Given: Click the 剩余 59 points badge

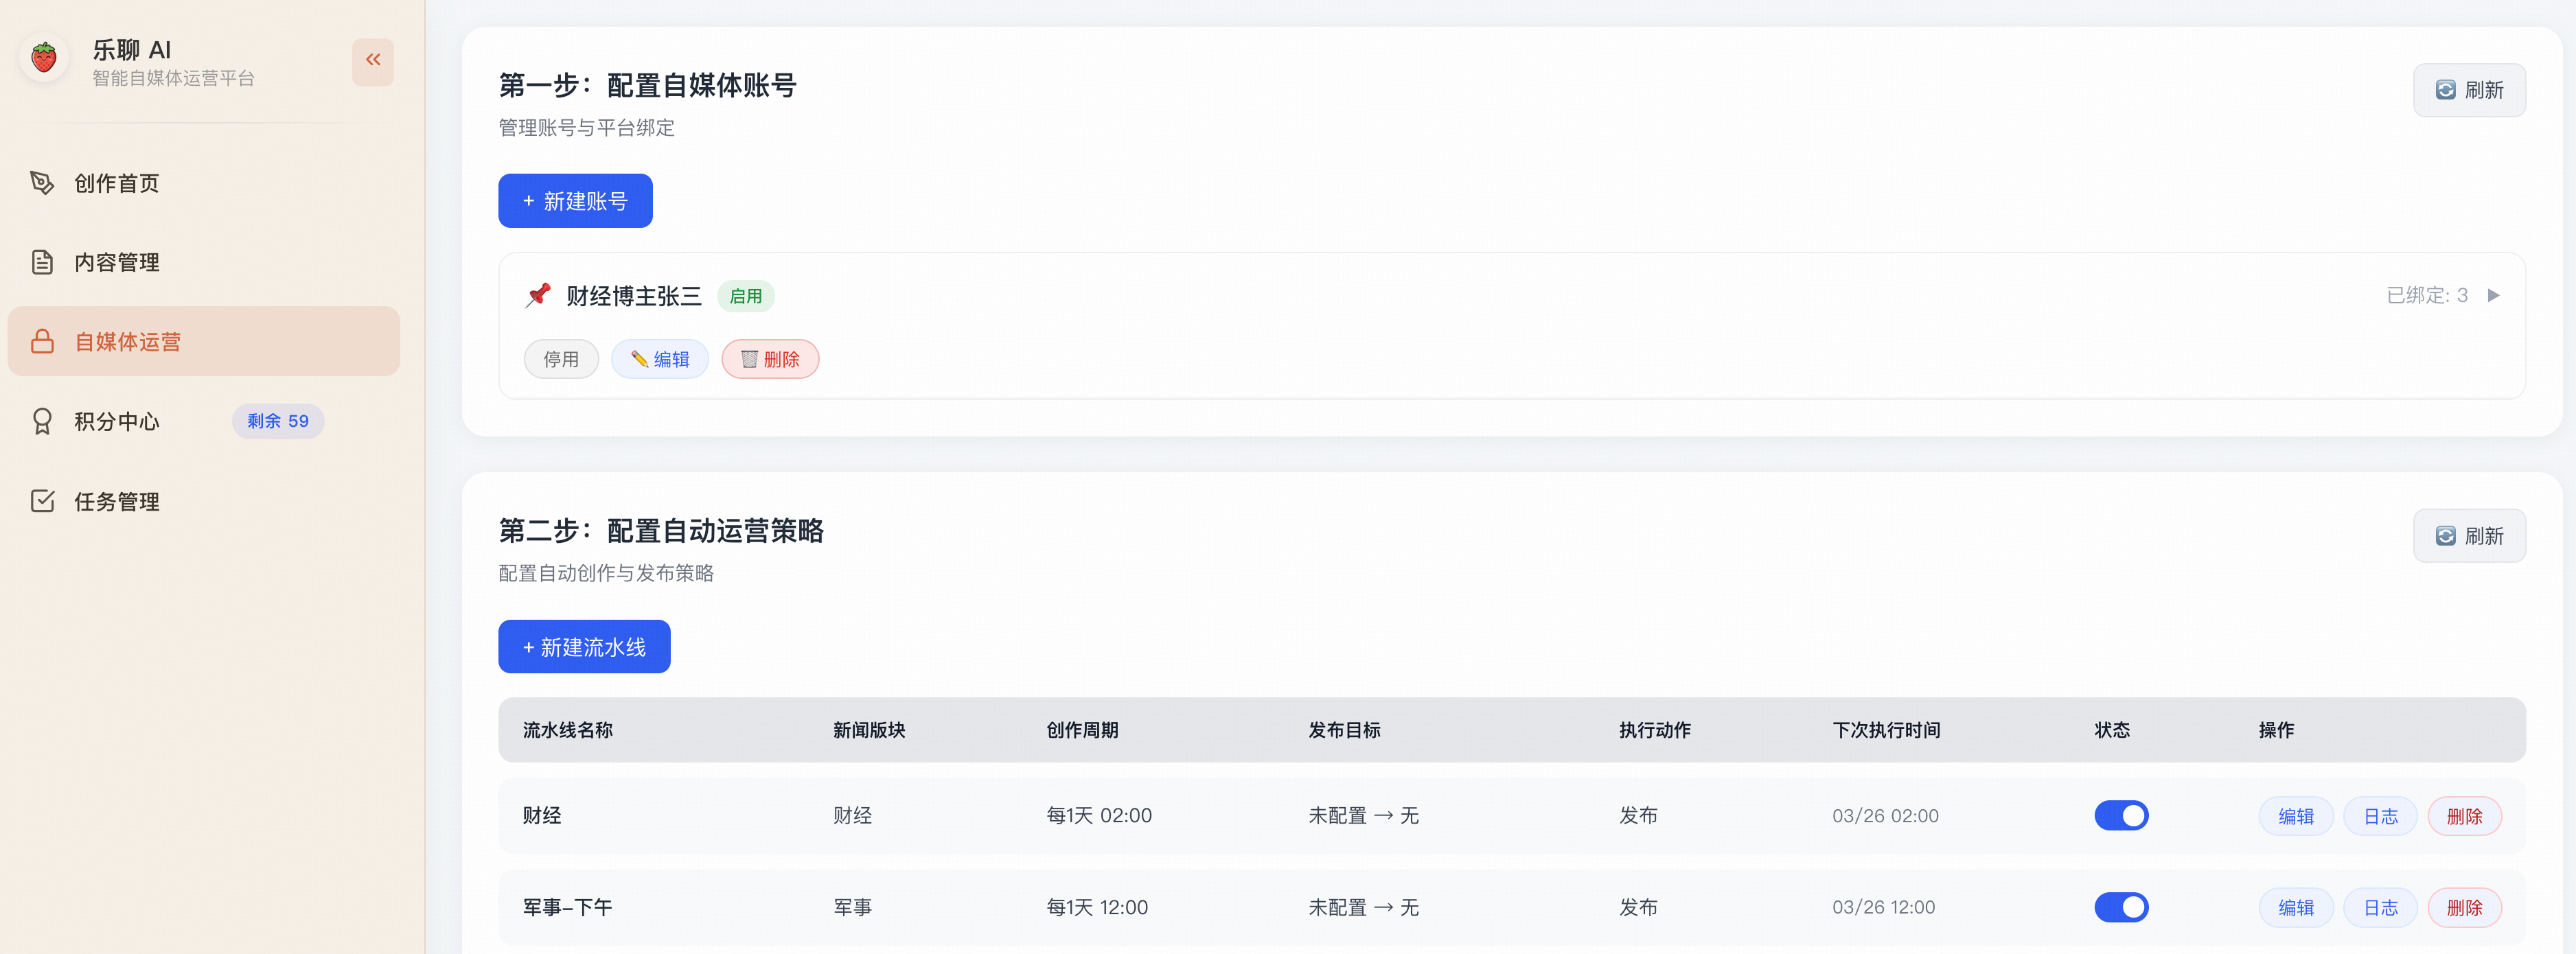Looking at the screenshot, I should coord(278,421).
